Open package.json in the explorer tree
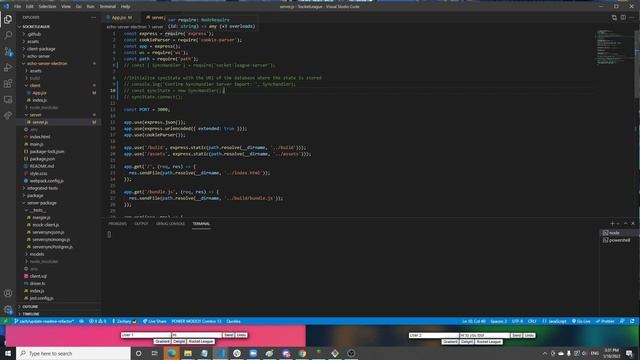This screenshot has width=640, height=360. point(42,159)
